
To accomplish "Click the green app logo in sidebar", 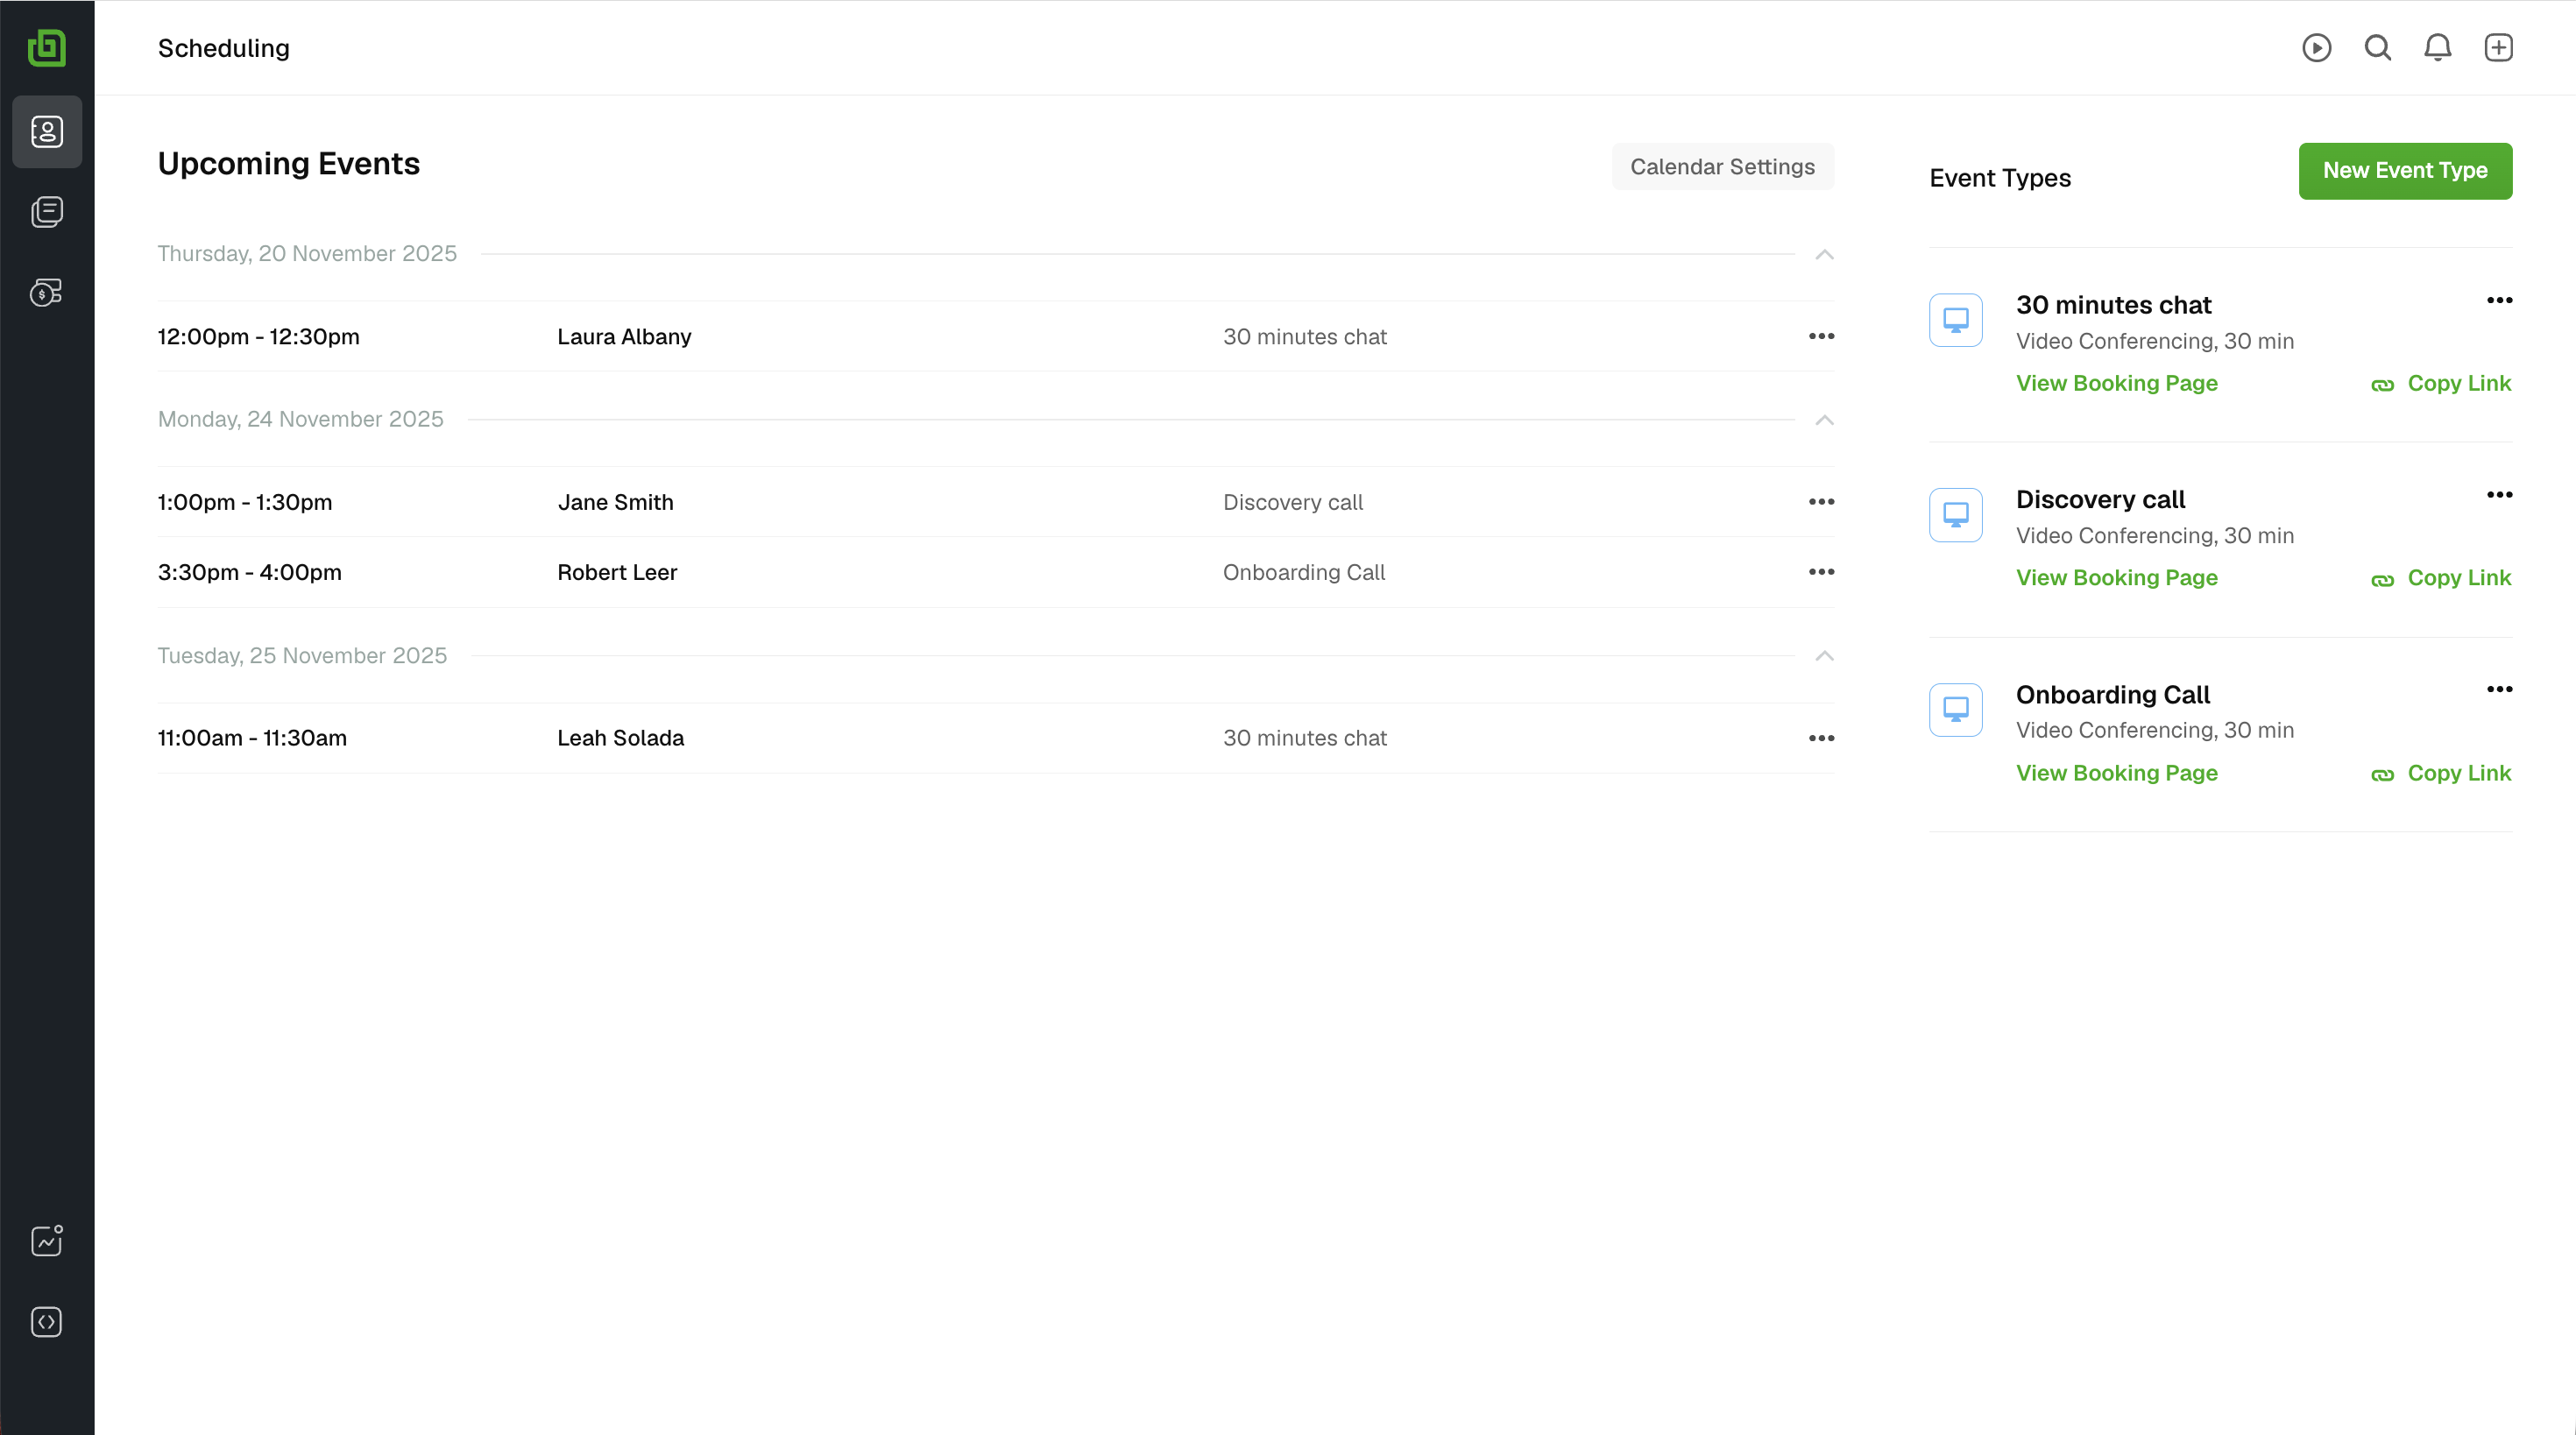I will pos(47,47).
